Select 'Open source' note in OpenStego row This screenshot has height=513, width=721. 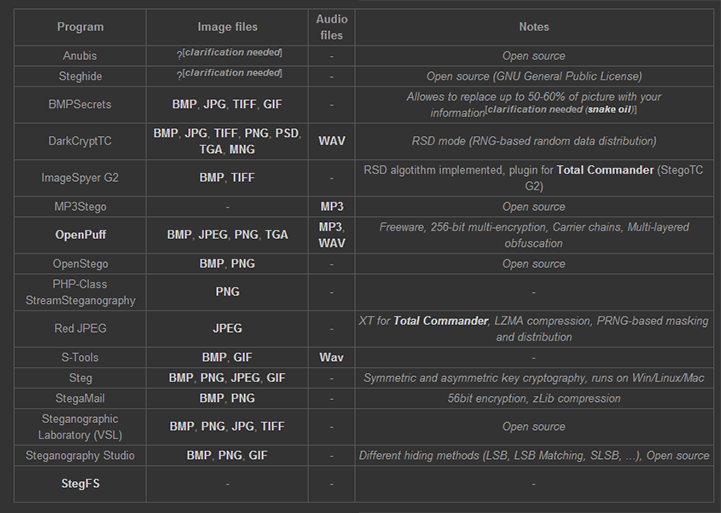pos(534,264)
